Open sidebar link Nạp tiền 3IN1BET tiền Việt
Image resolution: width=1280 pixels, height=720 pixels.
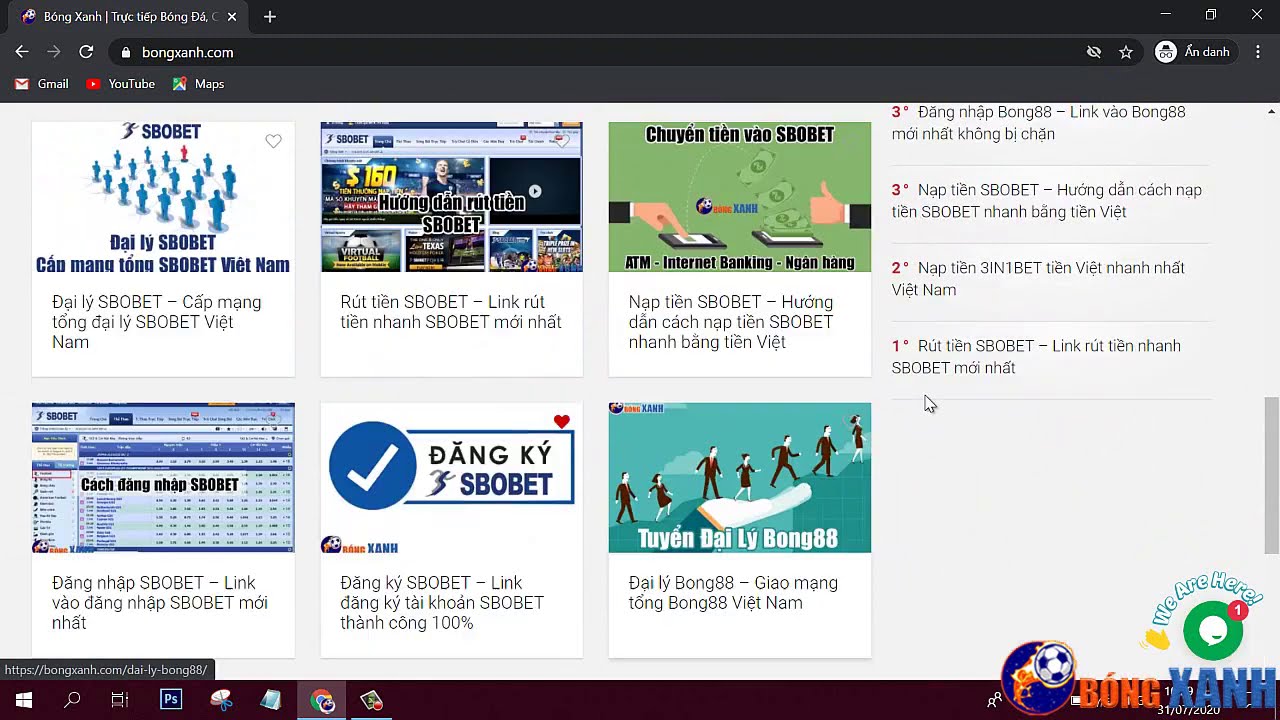(x=1038, y=279)
